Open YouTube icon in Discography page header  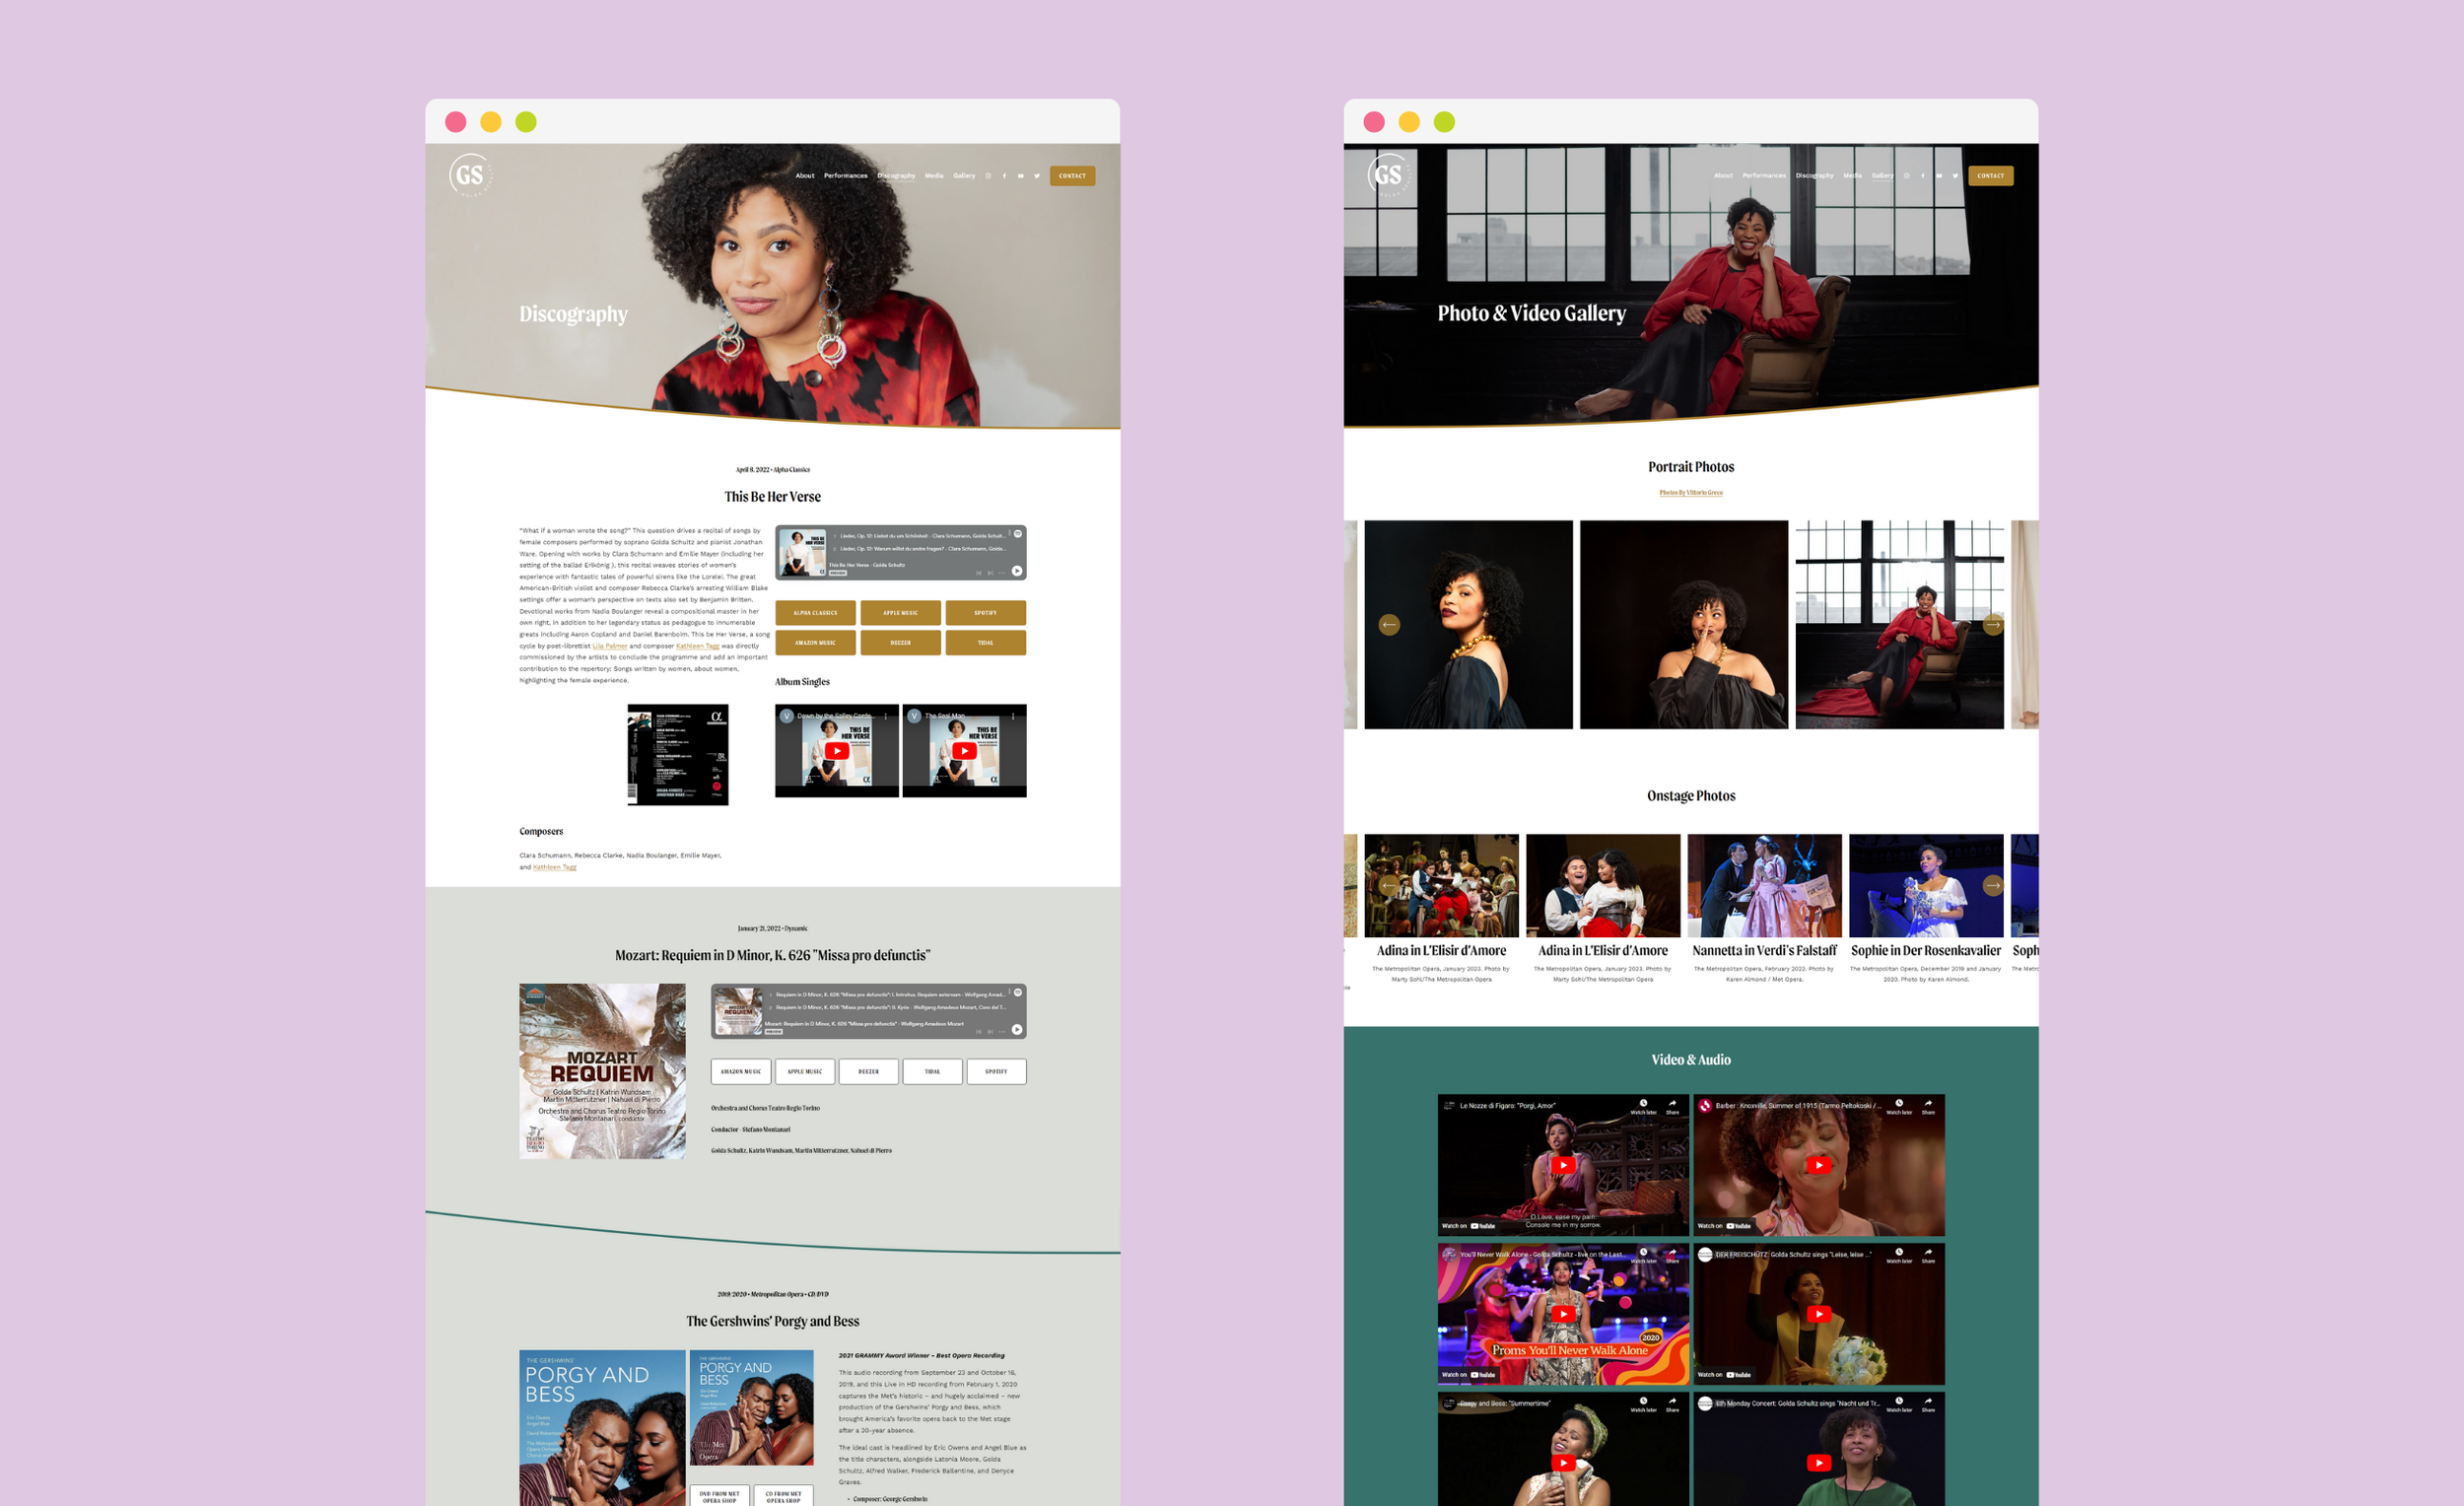[x=1020, y=176]
